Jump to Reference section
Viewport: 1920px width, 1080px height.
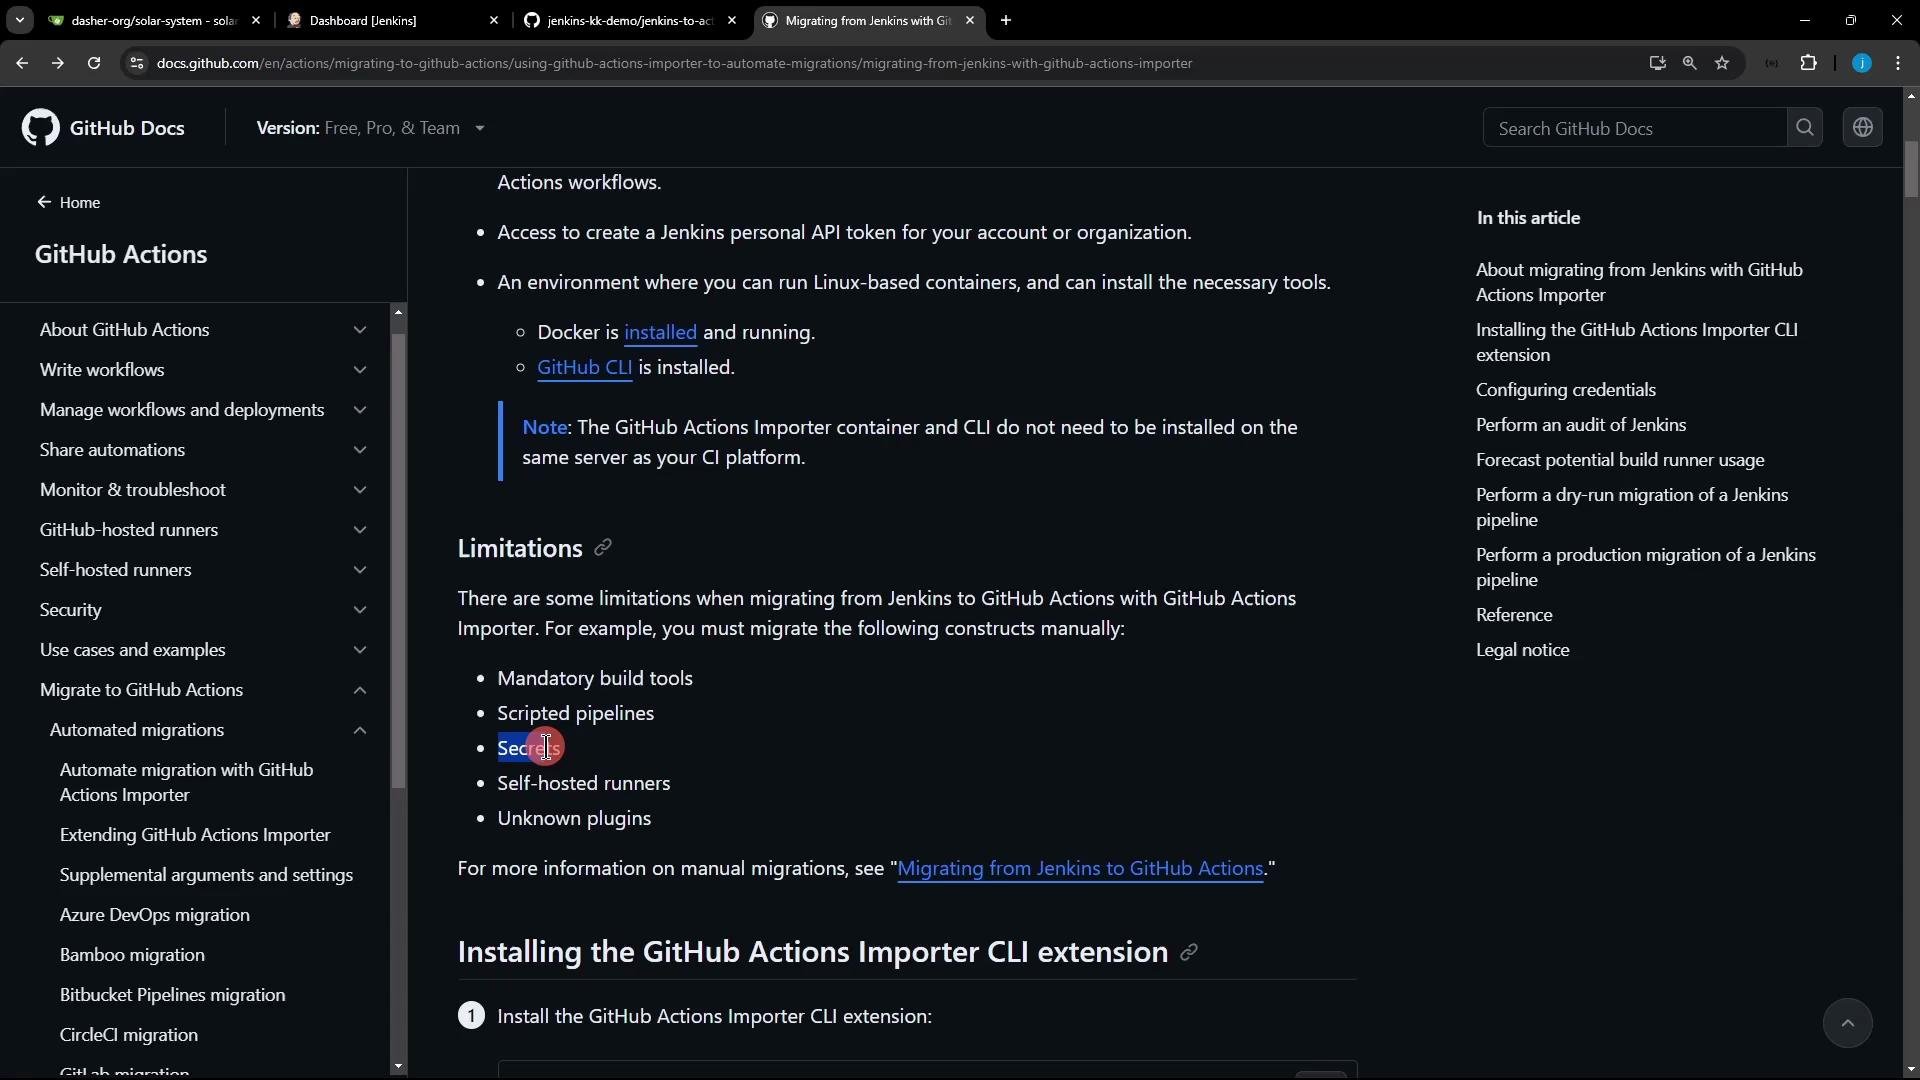point(1514,615)
